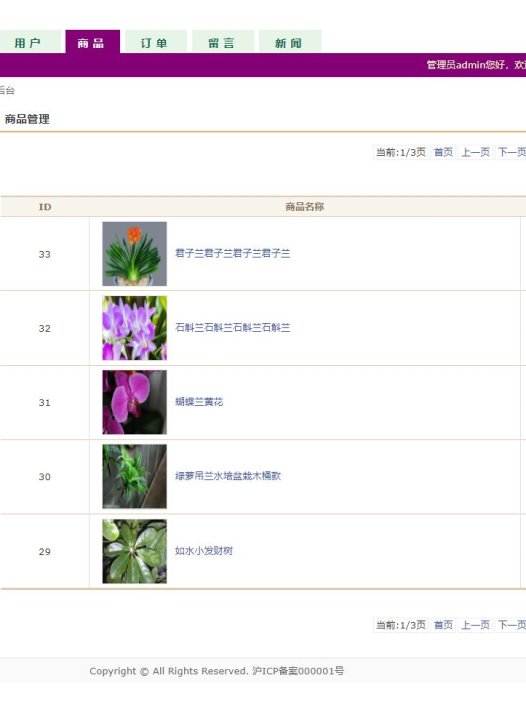Click the bottom 当前:1/3页 page indicator
This screenshot has width=526, height=702.
coord(401,625)
